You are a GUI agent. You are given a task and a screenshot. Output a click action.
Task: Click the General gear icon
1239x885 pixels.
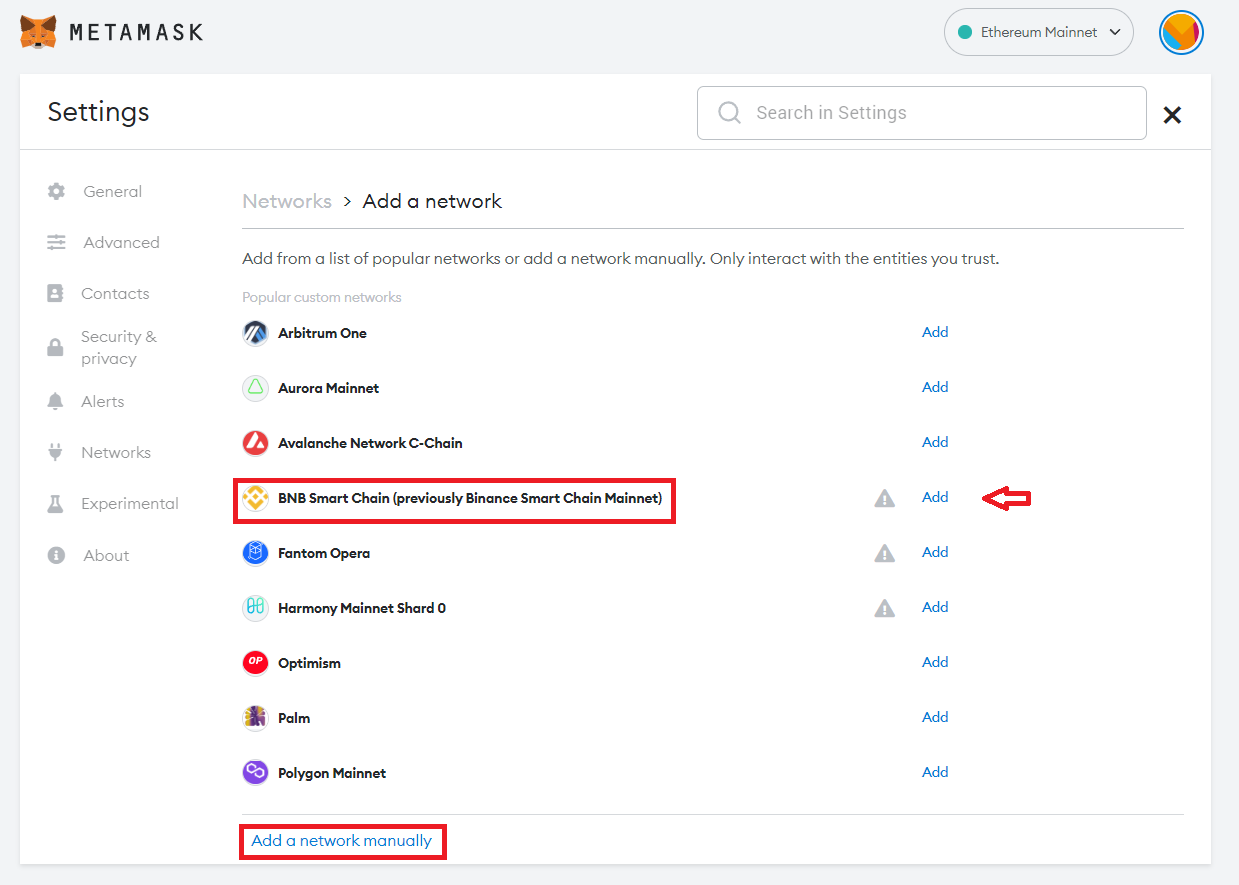[x=56, y=191]
